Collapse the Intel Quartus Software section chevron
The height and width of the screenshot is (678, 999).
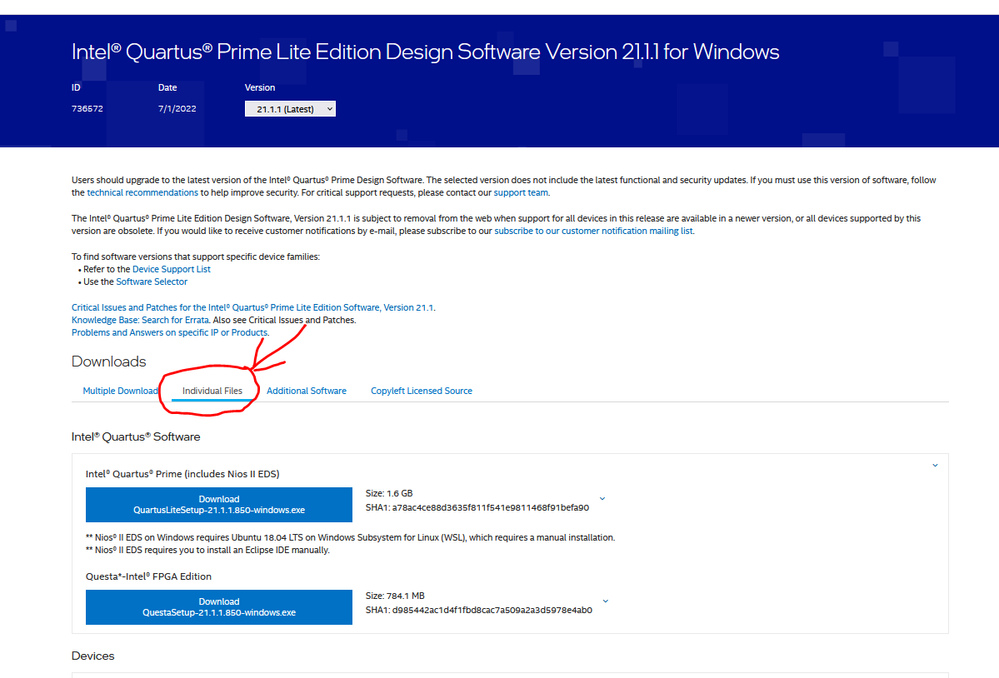935,465
